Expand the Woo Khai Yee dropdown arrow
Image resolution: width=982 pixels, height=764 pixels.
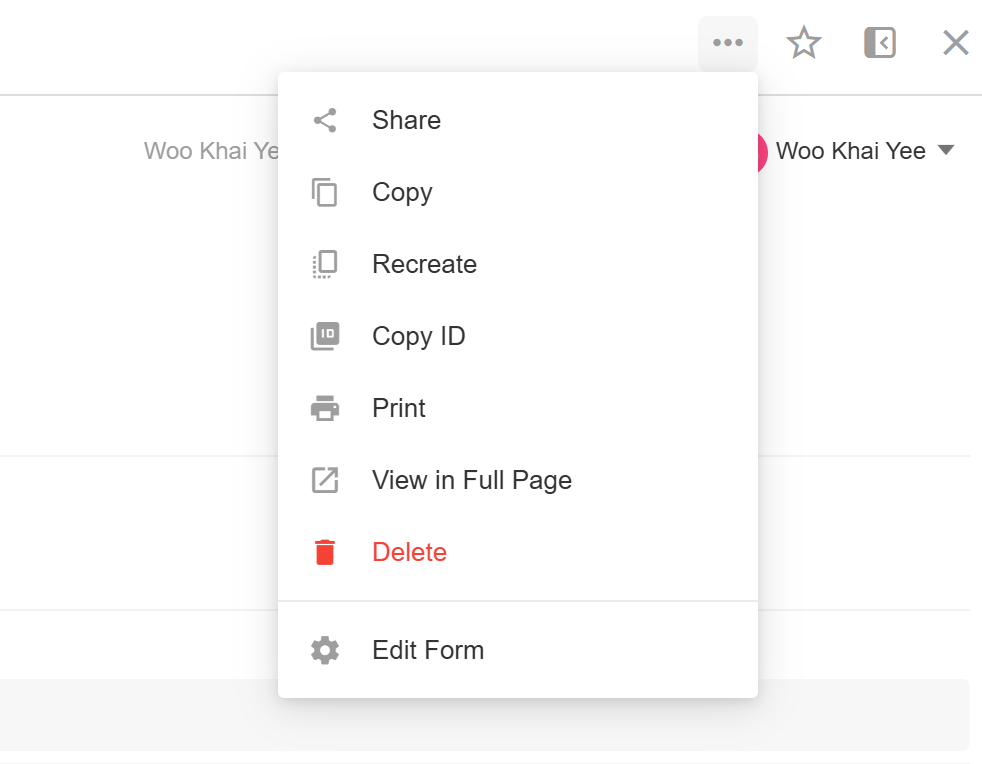tap(946, 151)
